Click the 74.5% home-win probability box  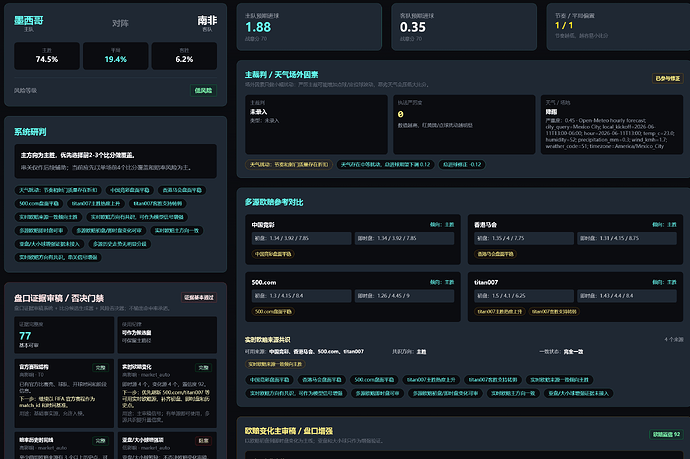point(47,56)
